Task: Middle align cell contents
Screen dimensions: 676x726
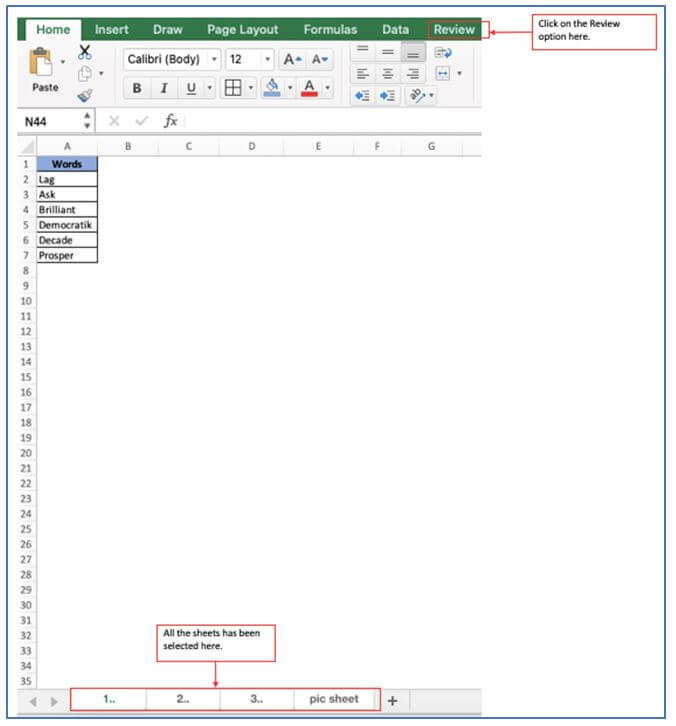Action: tap(388, 51)
